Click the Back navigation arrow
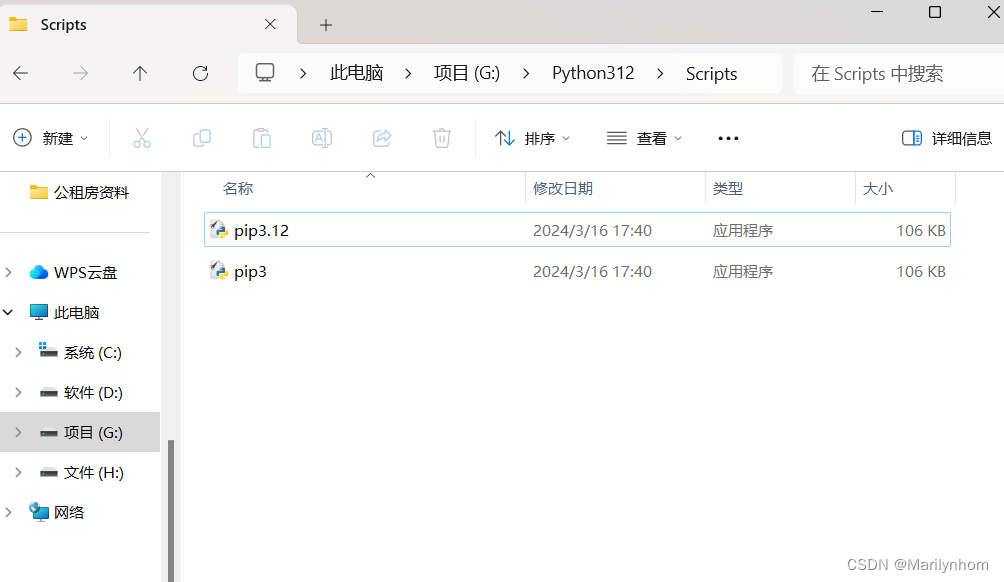 click(x=20, y=74)
